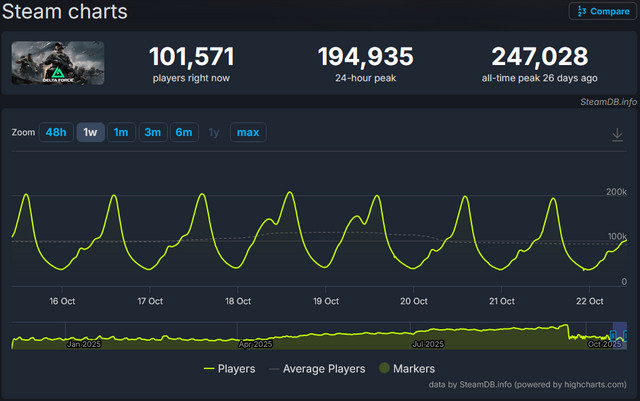
Task: Click navigator timeline near Apr 2025
Action: pos(255,338)
